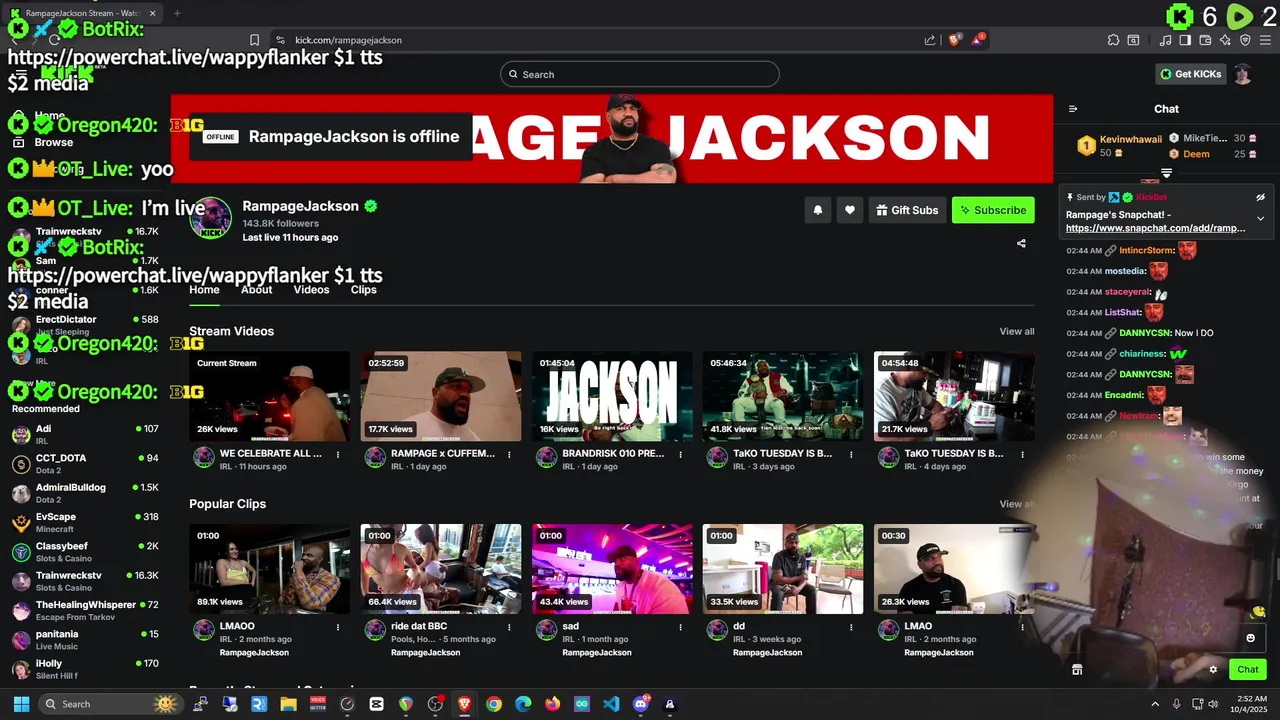This screenshot has width=1280, height=720.
Task: Open options menu for 'ride dat BBC' clip
Action: click(509, 626)
